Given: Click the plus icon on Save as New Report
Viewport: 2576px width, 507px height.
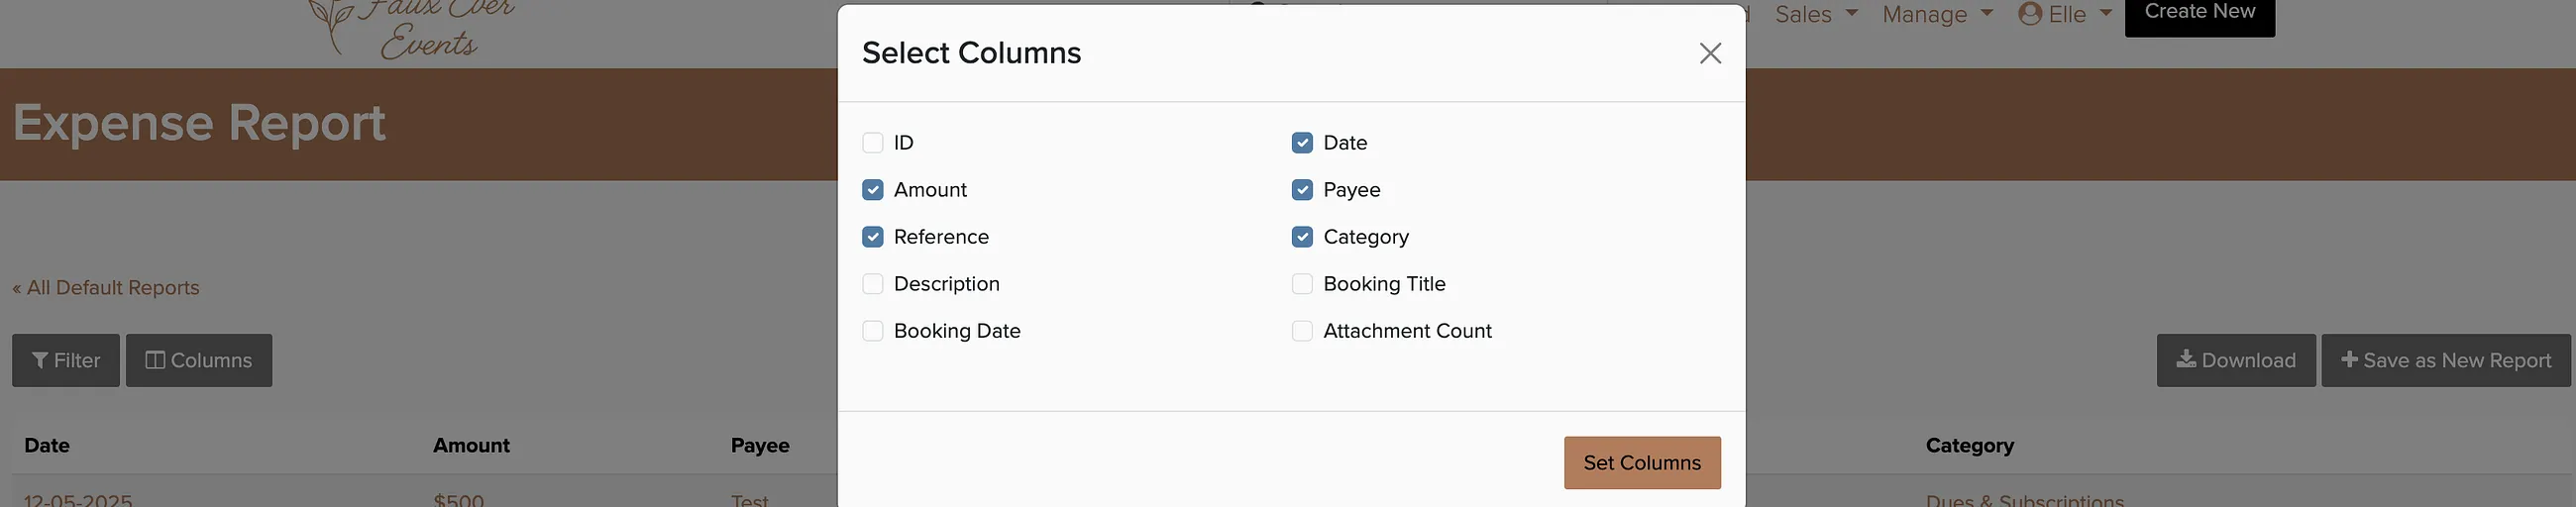Looking at the screenshot, I should [2349, 360].
